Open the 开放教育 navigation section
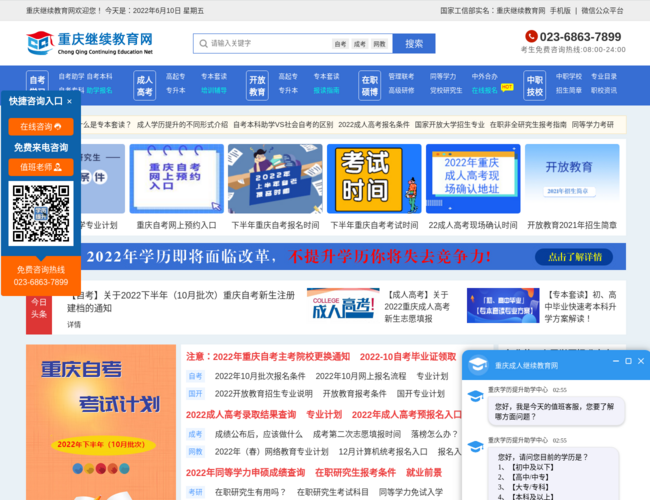The height and width of the screenshot is (500, 650). (257, 84)
